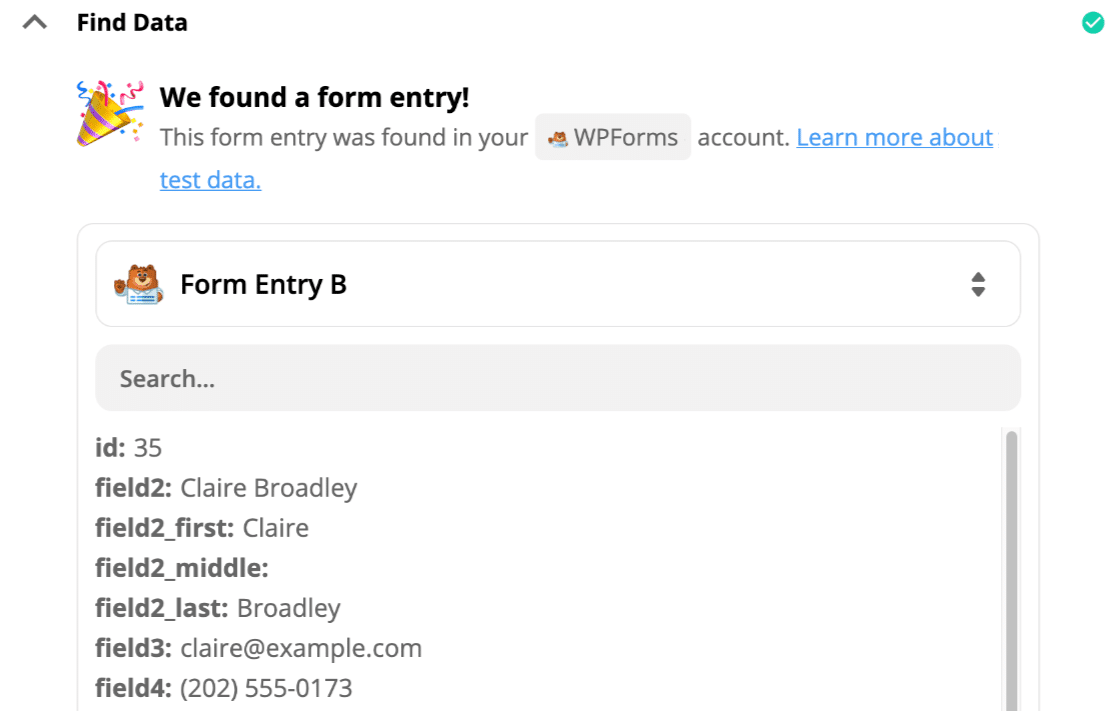Select the field2_last Broadley row
Viewport: 1116px width, 711px height.
(x=218, y=608)
